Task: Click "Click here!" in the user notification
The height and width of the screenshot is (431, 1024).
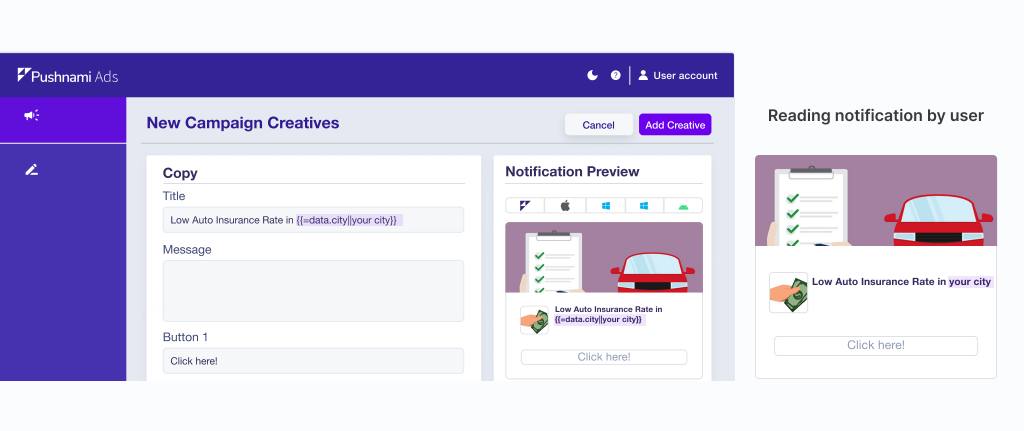Action: [875, 345]
